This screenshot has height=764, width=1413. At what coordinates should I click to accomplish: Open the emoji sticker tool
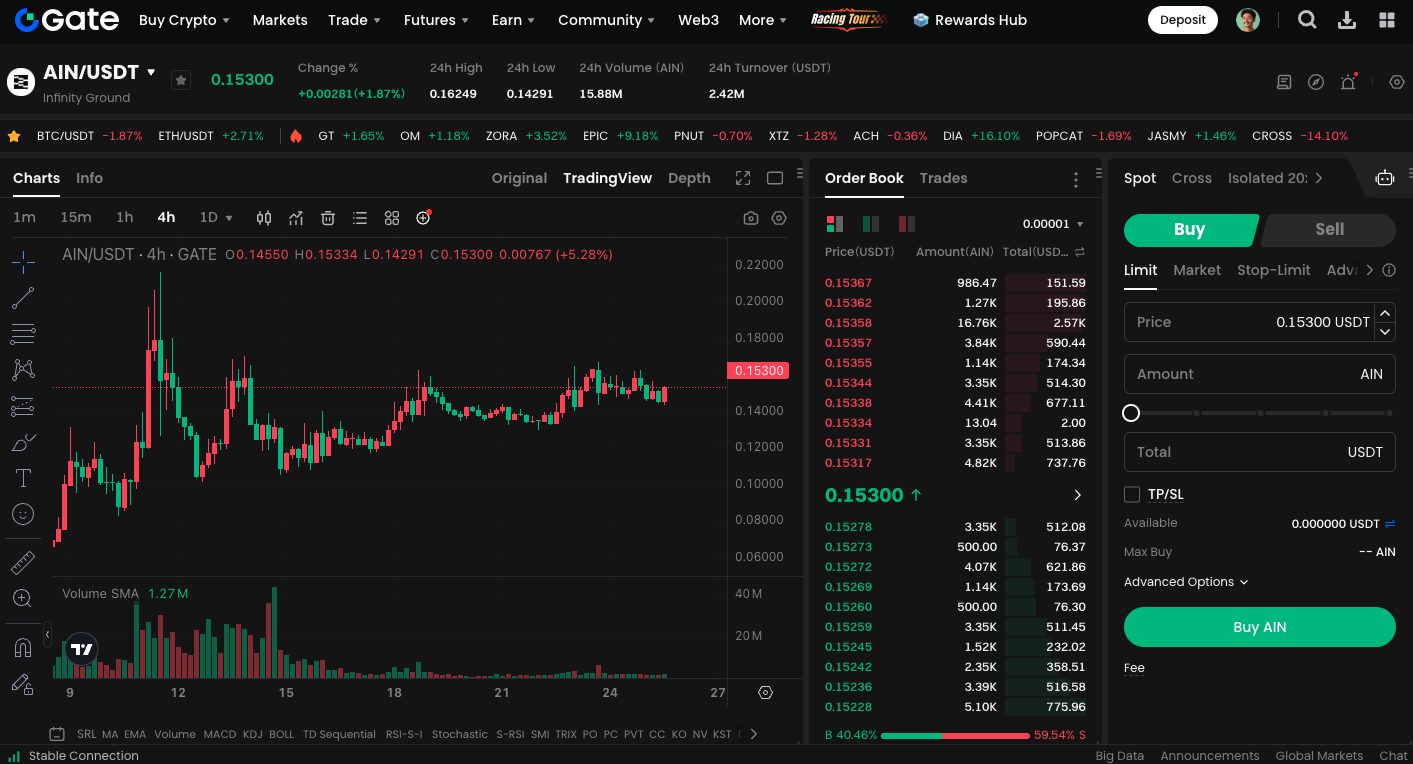point(23,514)
